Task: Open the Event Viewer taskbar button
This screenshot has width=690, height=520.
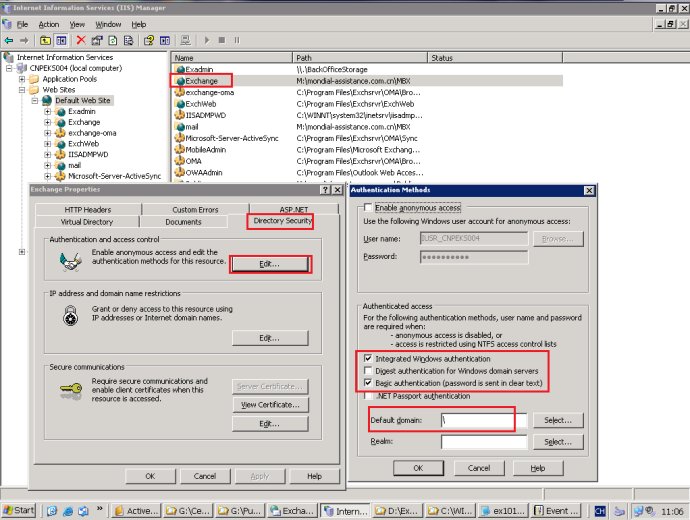Action: (x=554, y=511)
